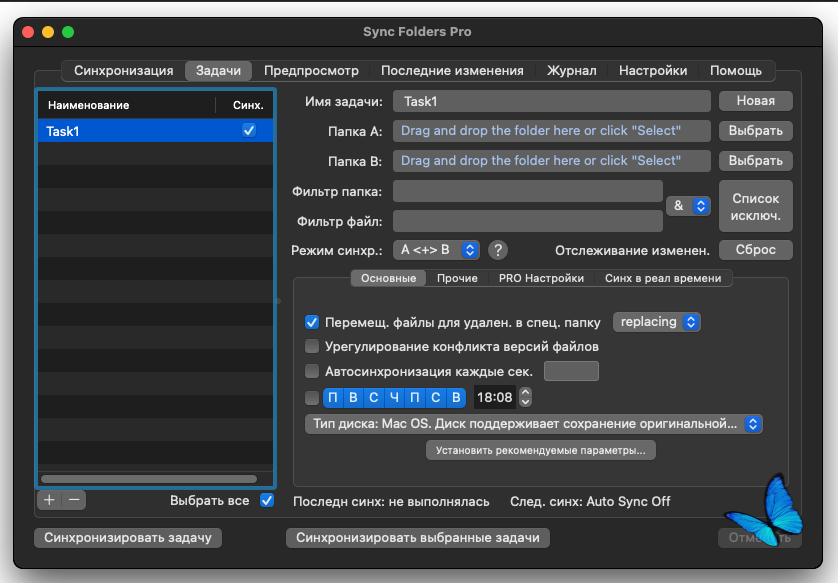Viewport: 838px width, 583px height.
Task: Click the task list horizontal scrollbar
Action: click(x=149, y=479)
